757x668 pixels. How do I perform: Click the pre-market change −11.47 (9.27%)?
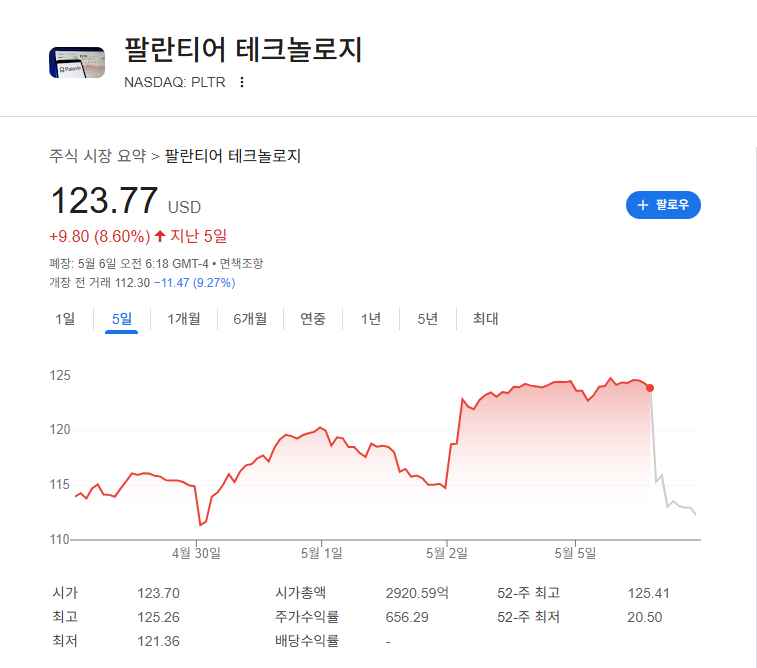[195, 283]
